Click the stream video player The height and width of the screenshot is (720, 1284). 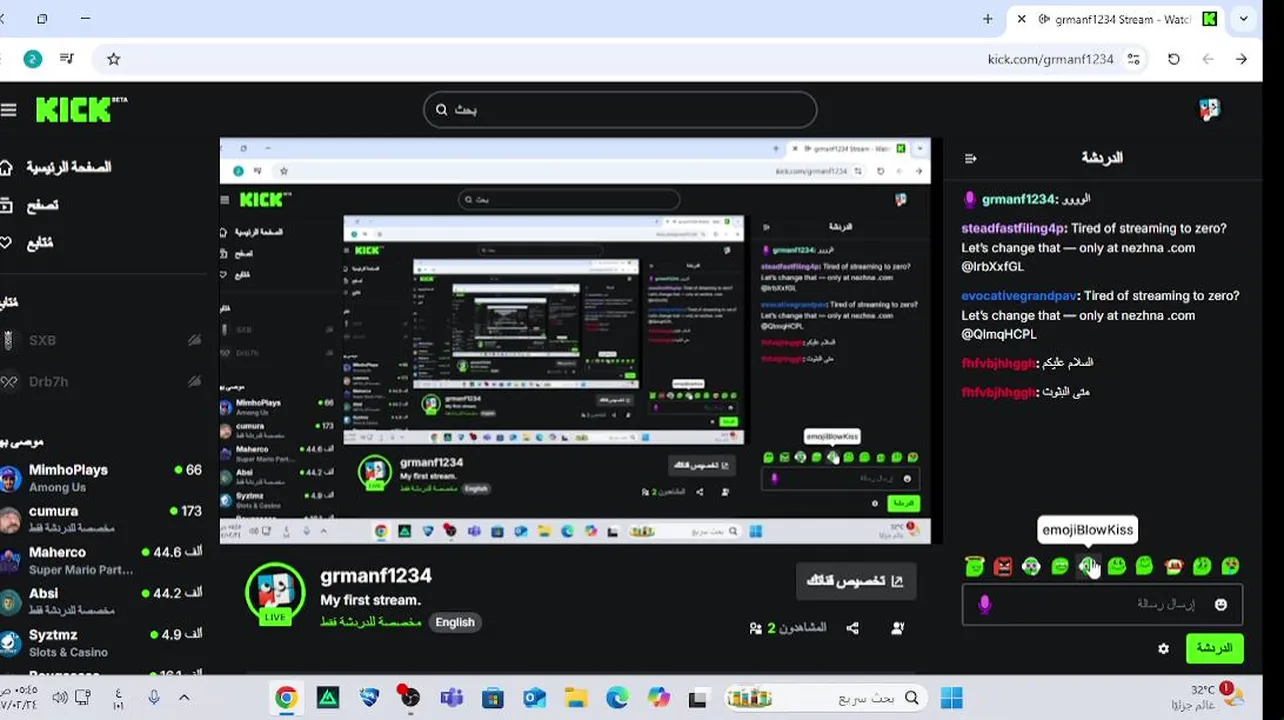(575, 341)
